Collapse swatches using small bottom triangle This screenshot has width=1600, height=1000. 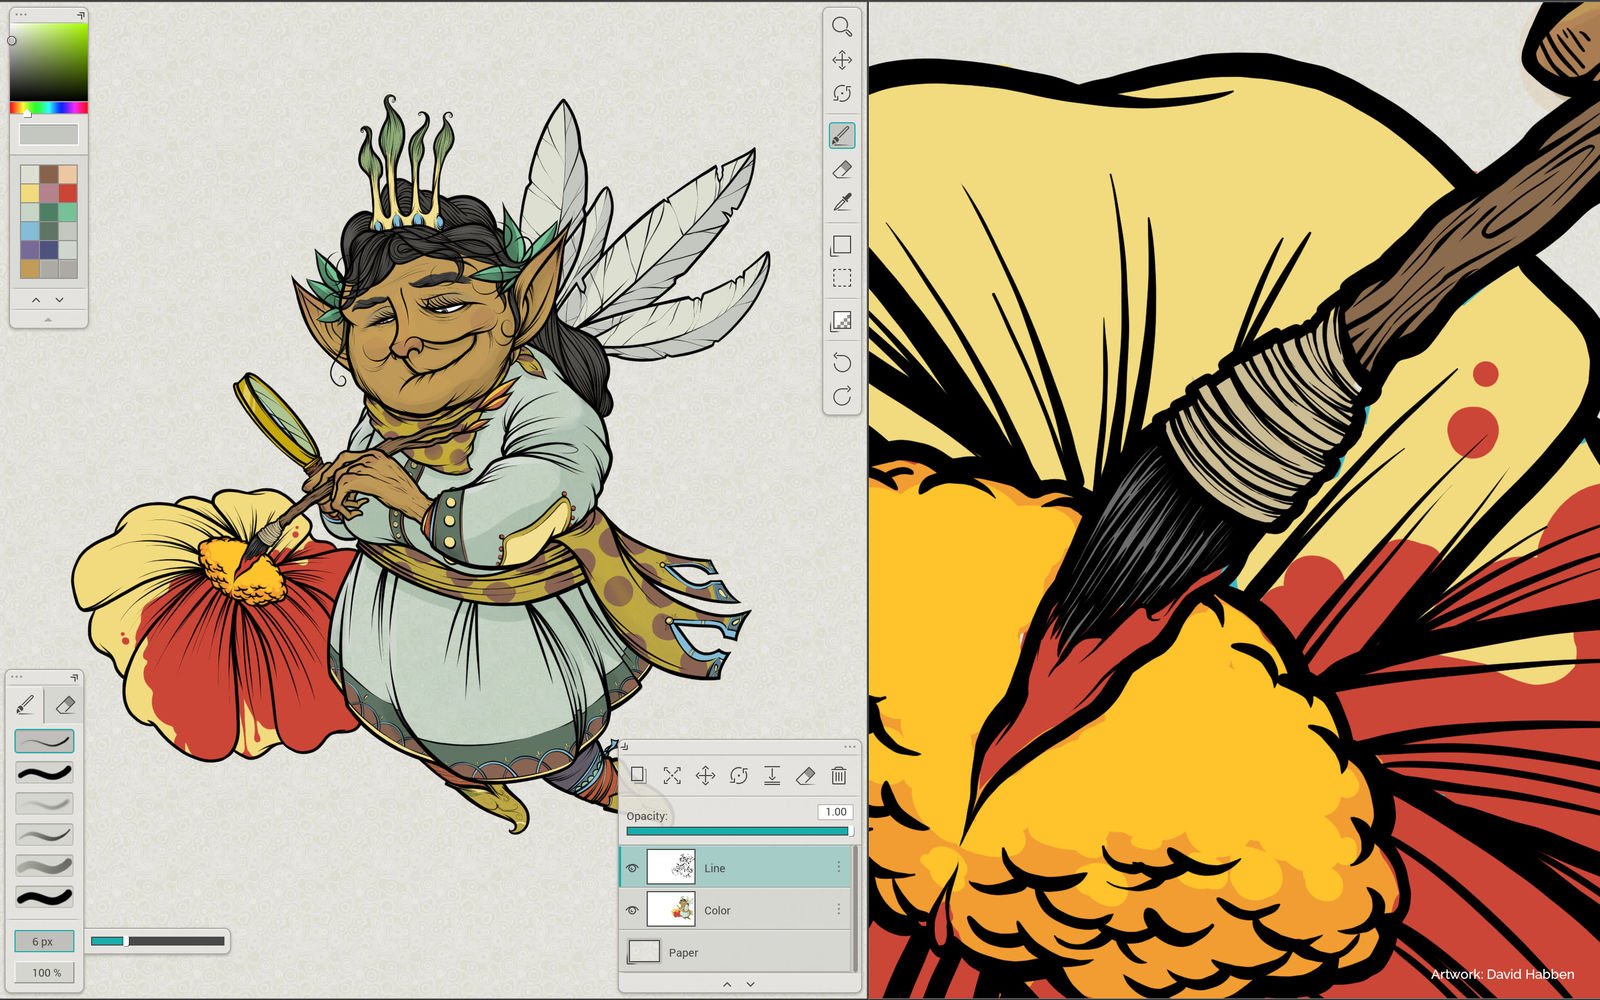click(48, 319)
